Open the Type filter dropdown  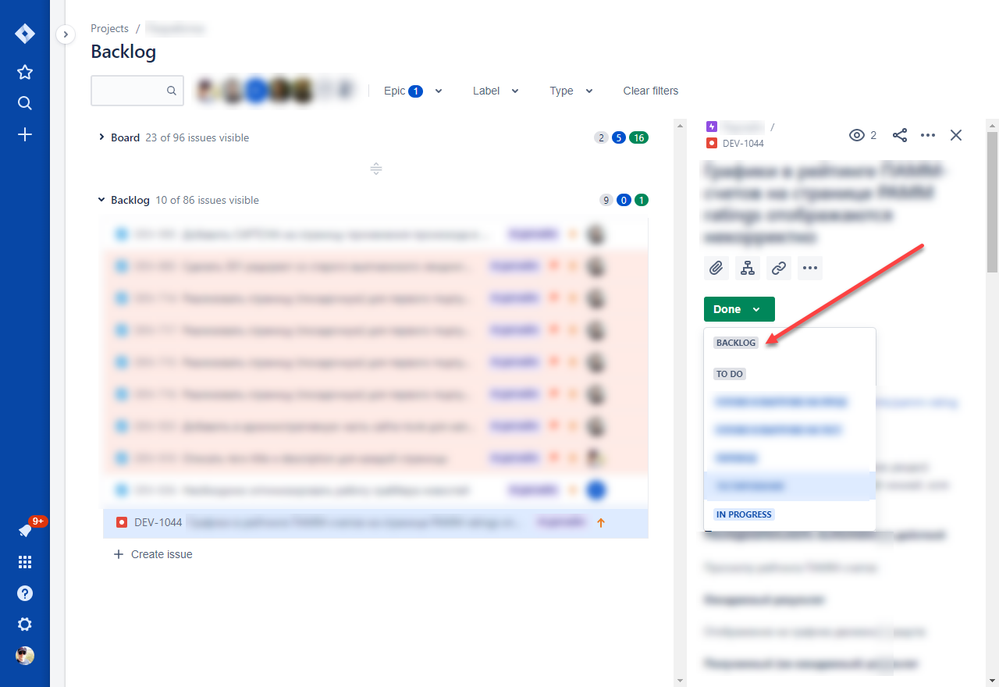coord(570,90)
